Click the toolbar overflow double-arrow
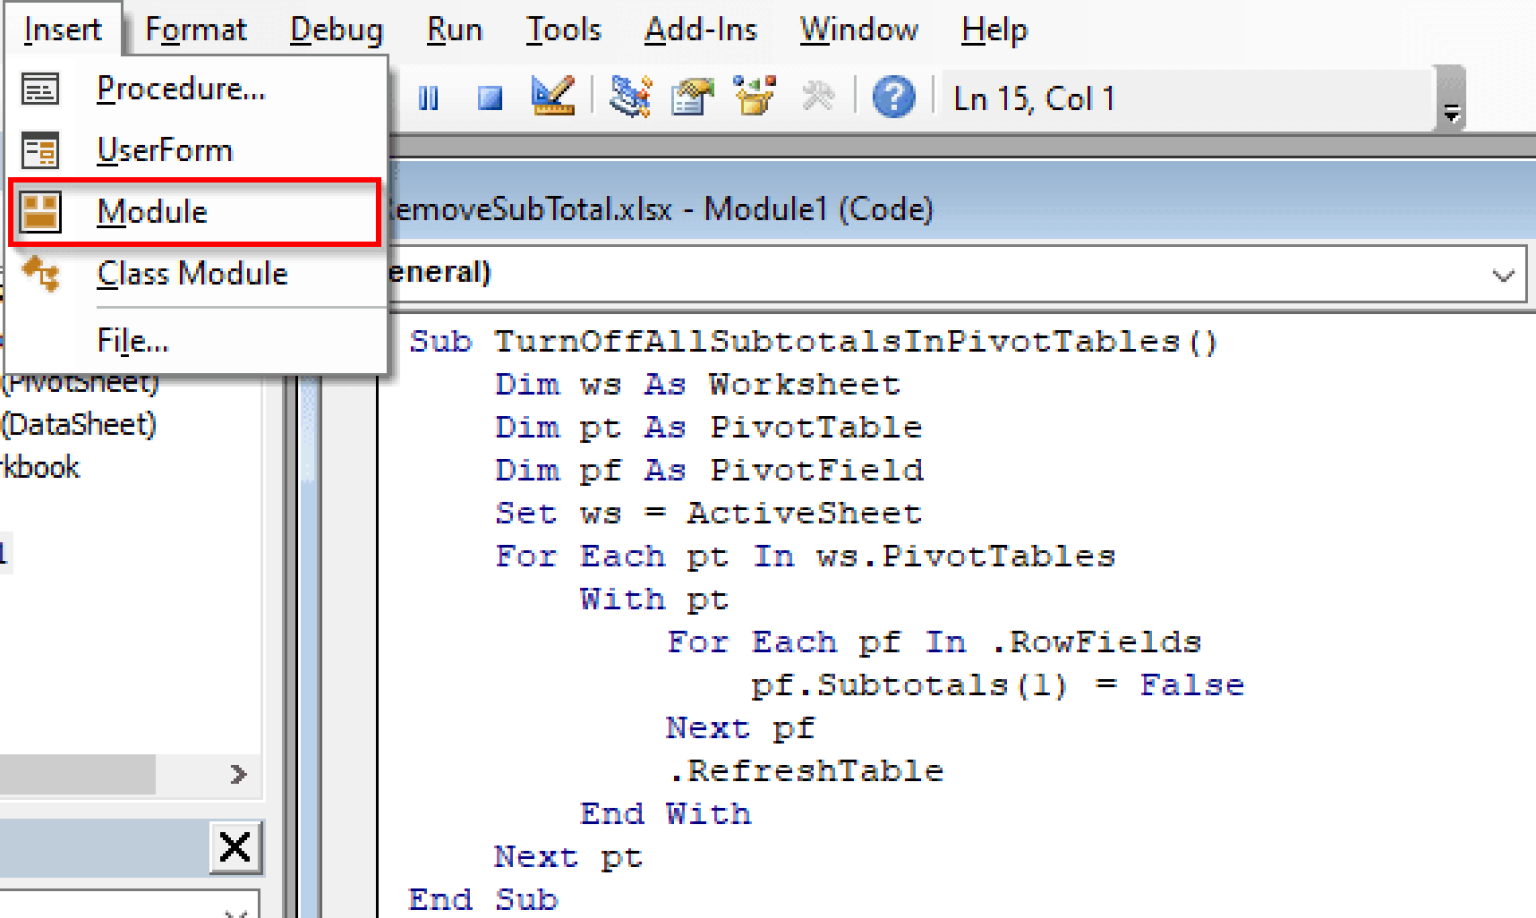Screen dimensions: 1536x918 [1450, 113]
